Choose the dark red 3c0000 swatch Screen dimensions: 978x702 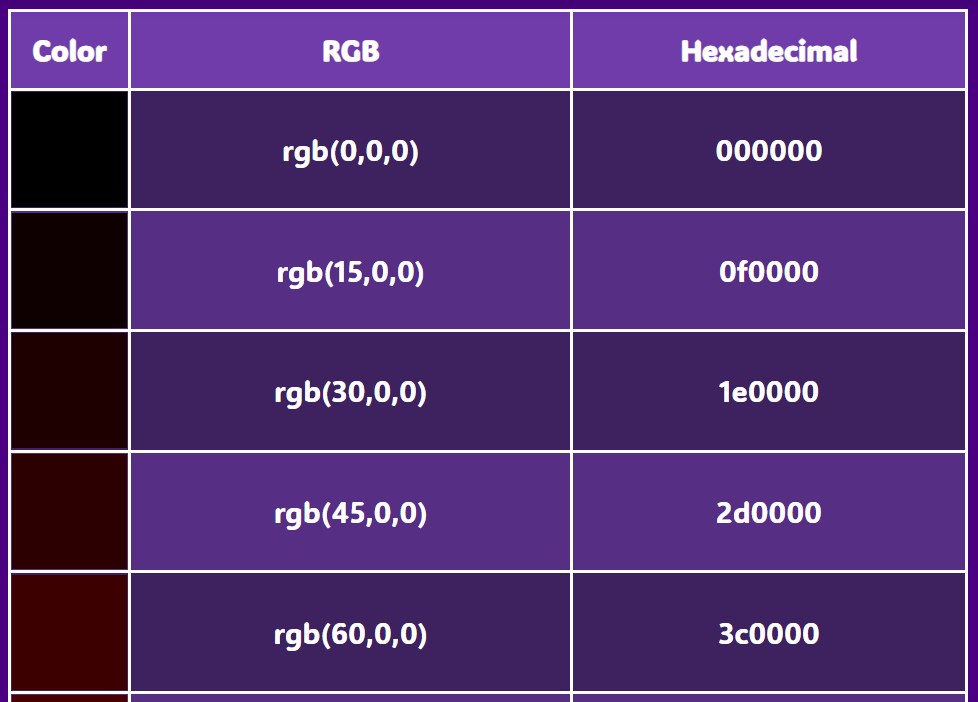point(69,632)
